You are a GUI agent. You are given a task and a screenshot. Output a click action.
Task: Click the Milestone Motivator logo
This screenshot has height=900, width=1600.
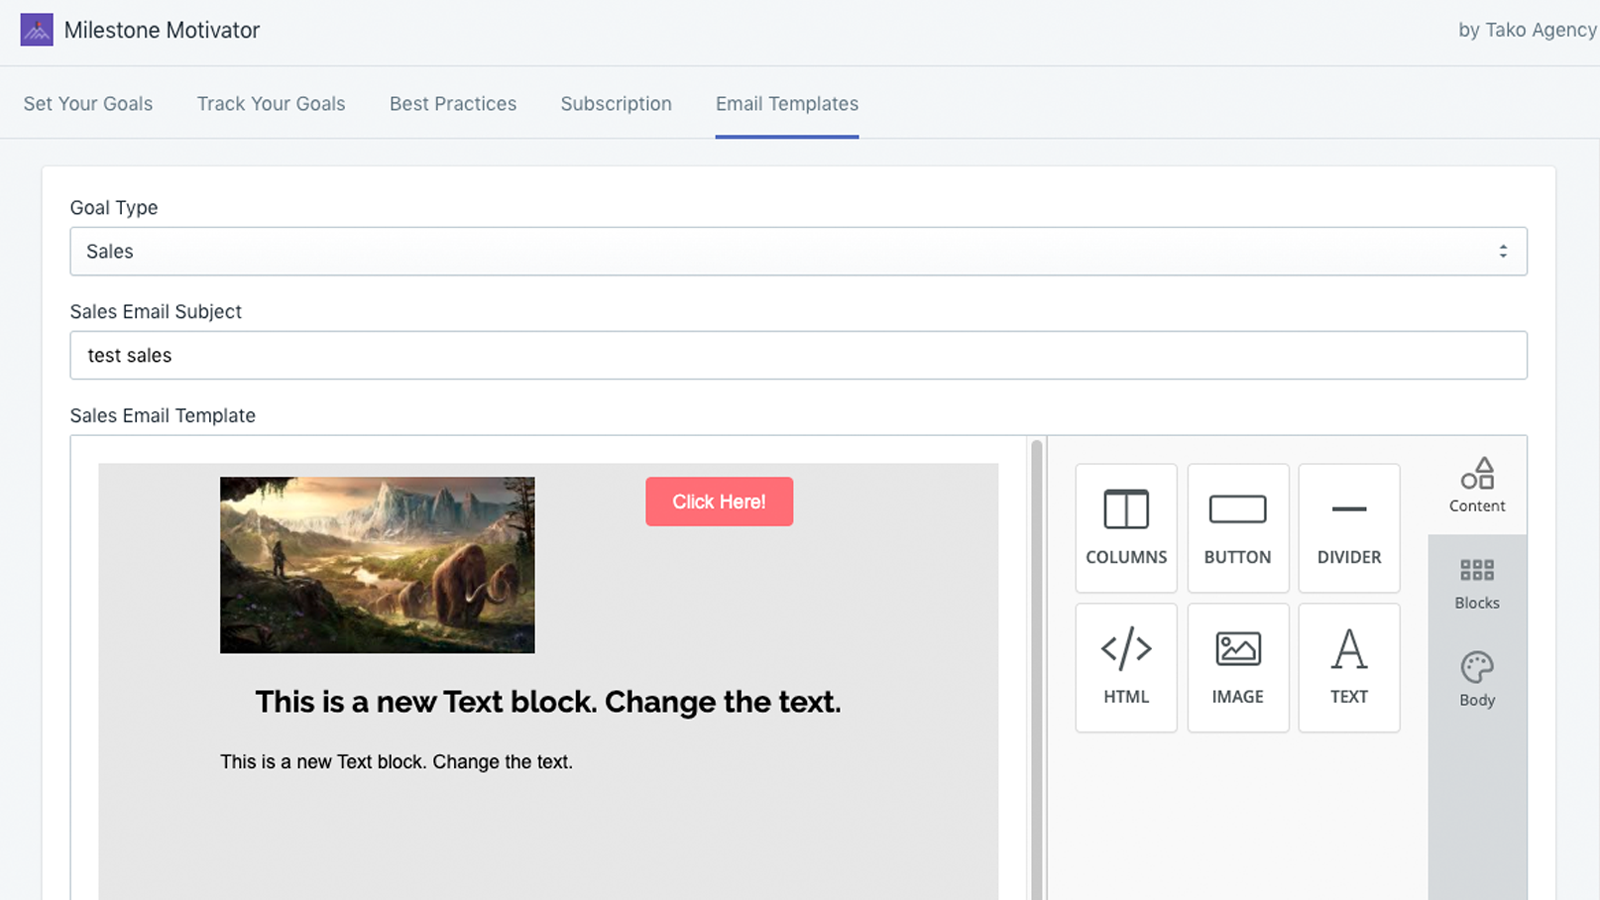coord(36,30)
